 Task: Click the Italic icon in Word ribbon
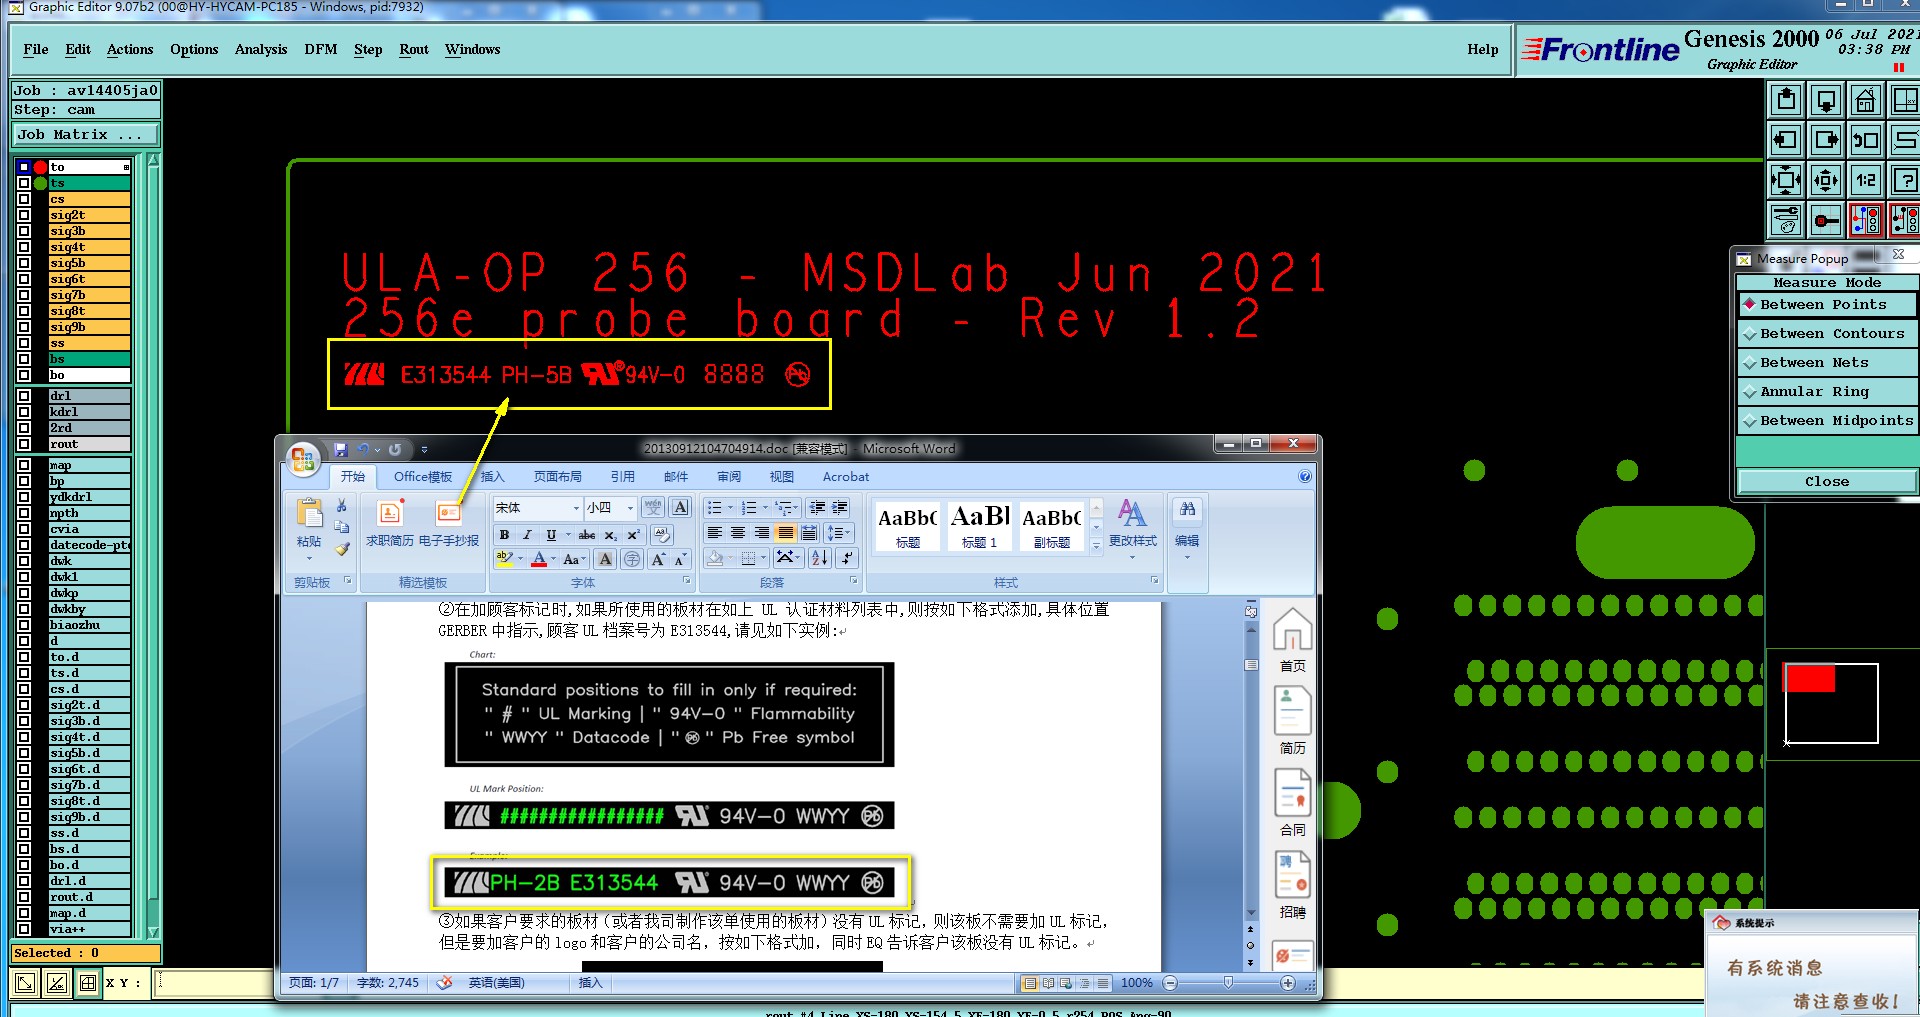click(527, 535)
